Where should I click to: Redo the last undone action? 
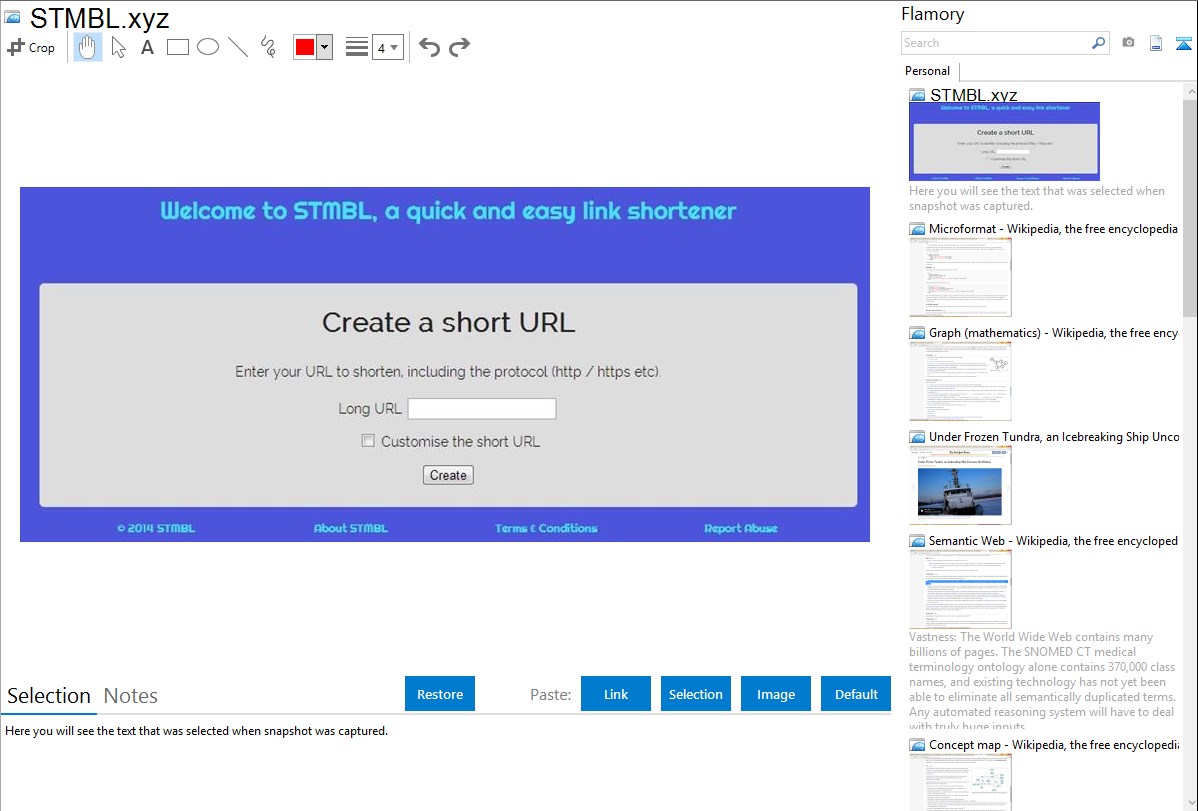coord(459,47)
